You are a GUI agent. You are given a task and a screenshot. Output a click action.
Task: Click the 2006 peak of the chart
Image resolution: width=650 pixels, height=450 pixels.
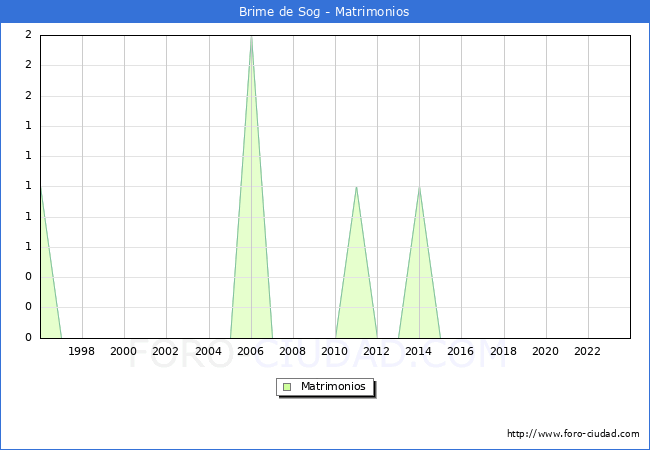point(251,38)
